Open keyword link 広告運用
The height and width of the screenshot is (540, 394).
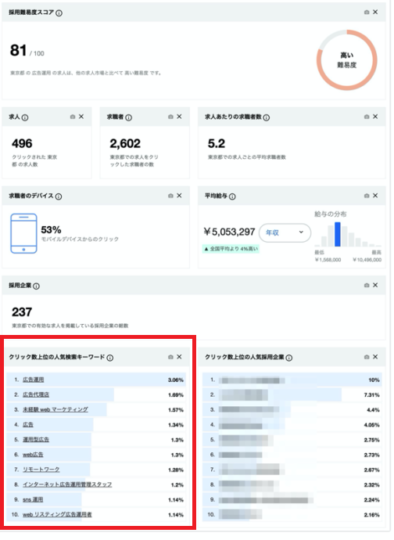[33, 380]
